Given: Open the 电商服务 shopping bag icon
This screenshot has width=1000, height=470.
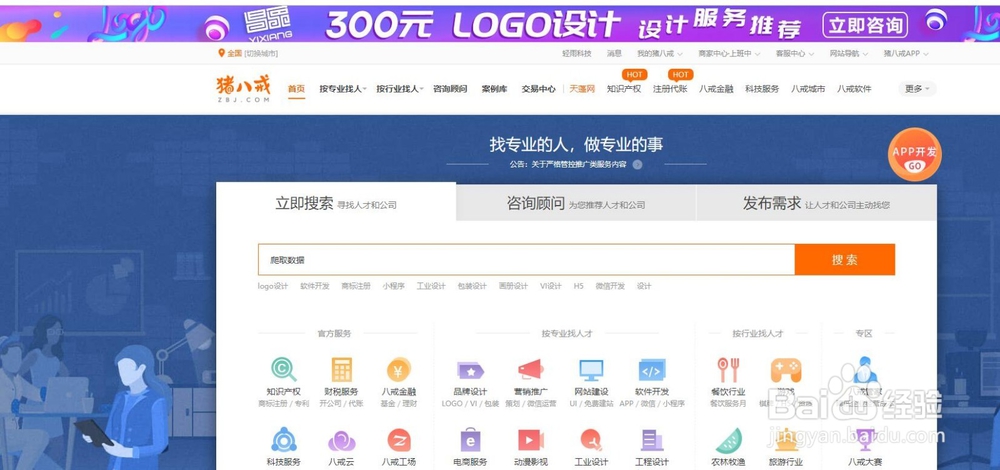Looking at the screenshot, I should click(471, 440).
